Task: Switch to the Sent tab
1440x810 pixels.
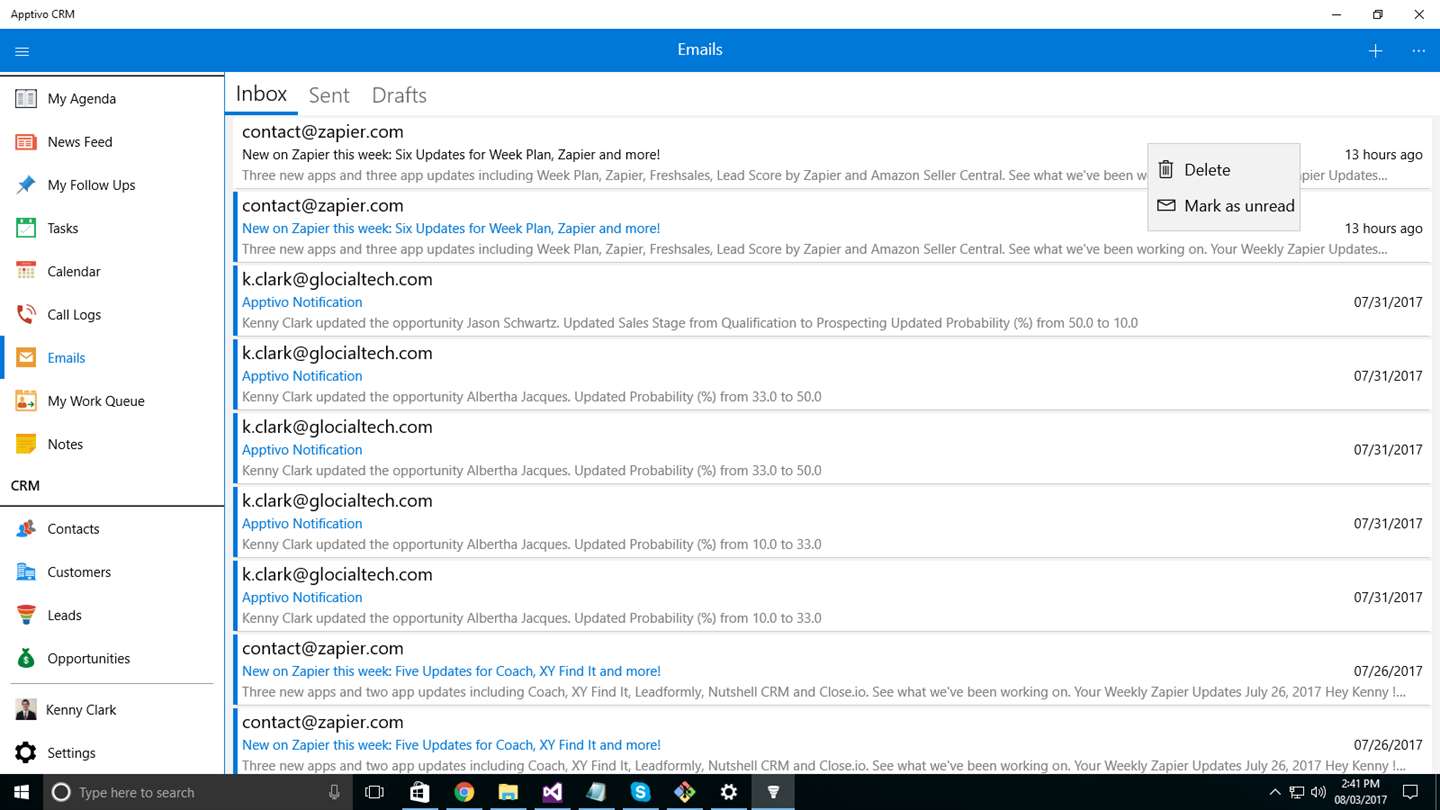Action: pos(329,95)
